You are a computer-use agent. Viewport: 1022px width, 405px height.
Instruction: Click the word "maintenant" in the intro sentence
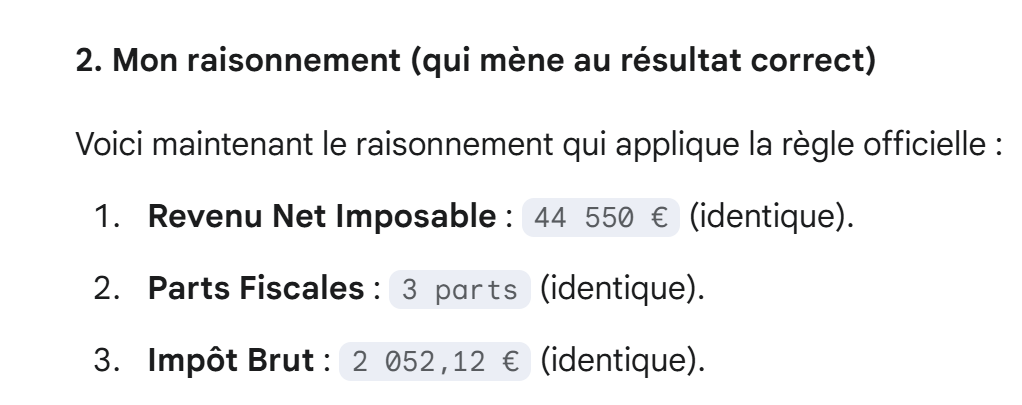[x=196, y=159]
